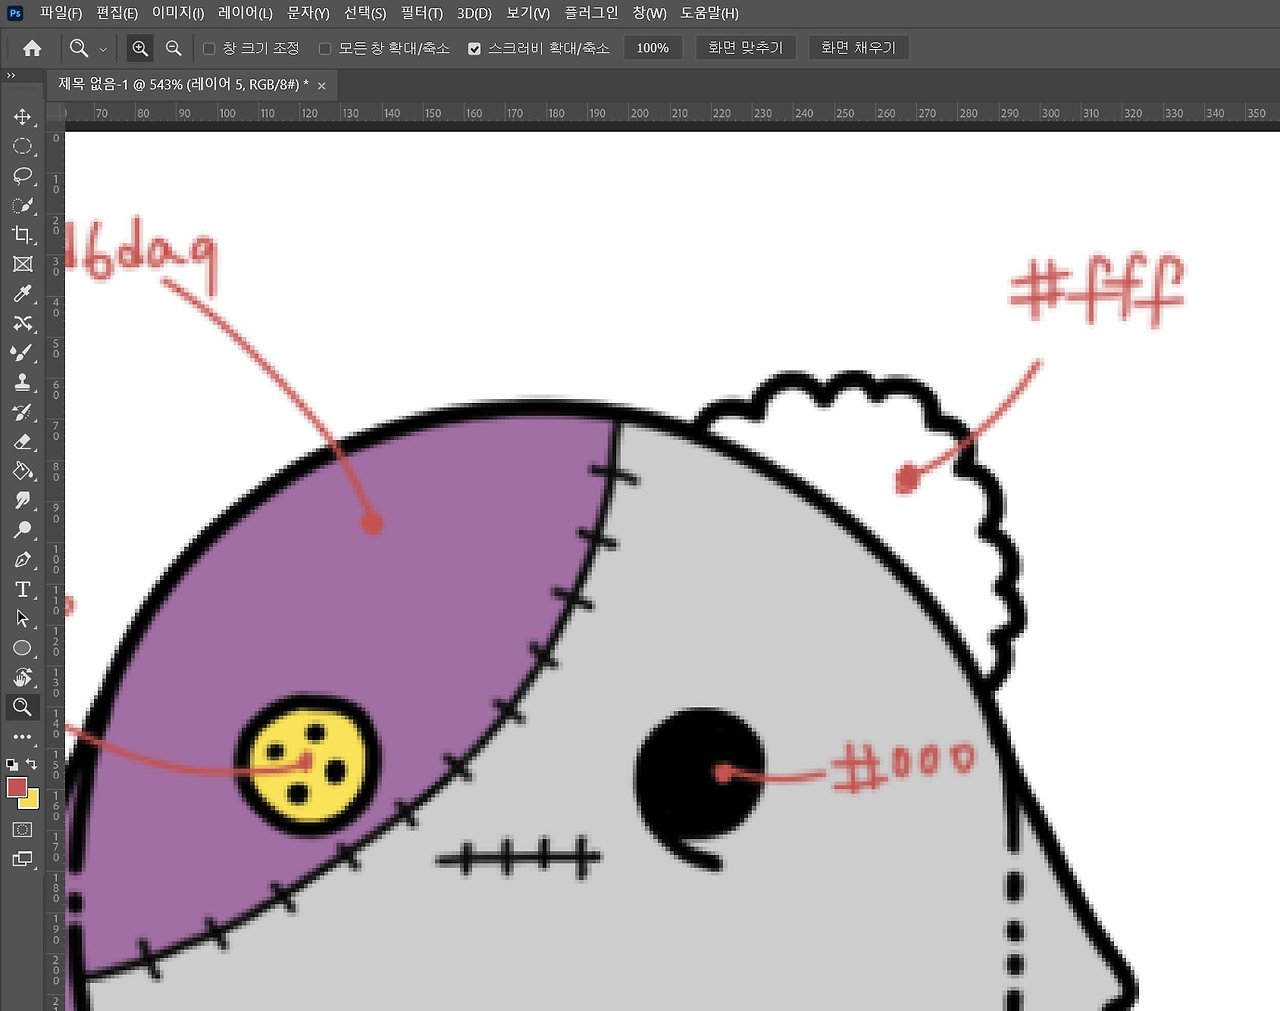Enable the '모든 창 확대/축소' checkbox
The height and width of the screenshot is (1011, 1280).
[x=325, y=48]
